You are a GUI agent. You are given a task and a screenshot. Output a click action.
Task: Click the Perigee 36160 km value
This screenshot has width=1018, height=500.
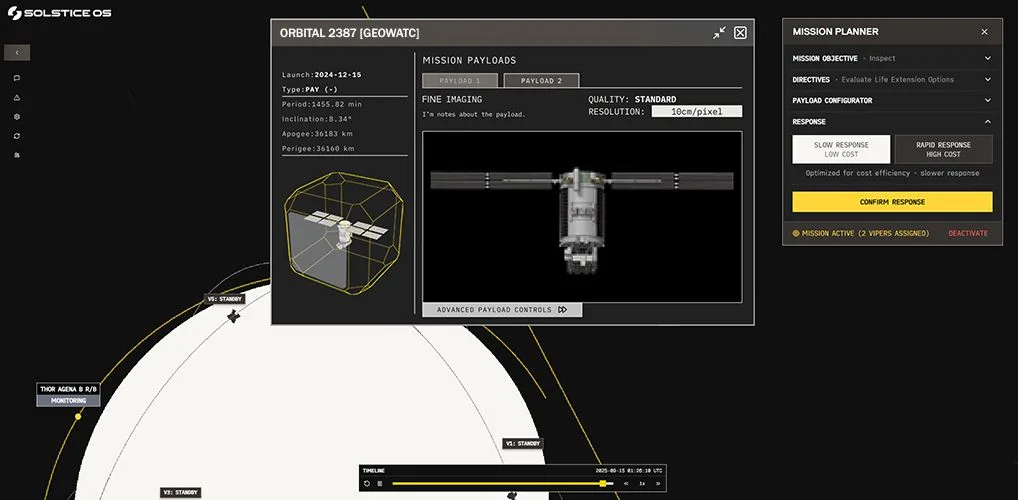[318, 149]
